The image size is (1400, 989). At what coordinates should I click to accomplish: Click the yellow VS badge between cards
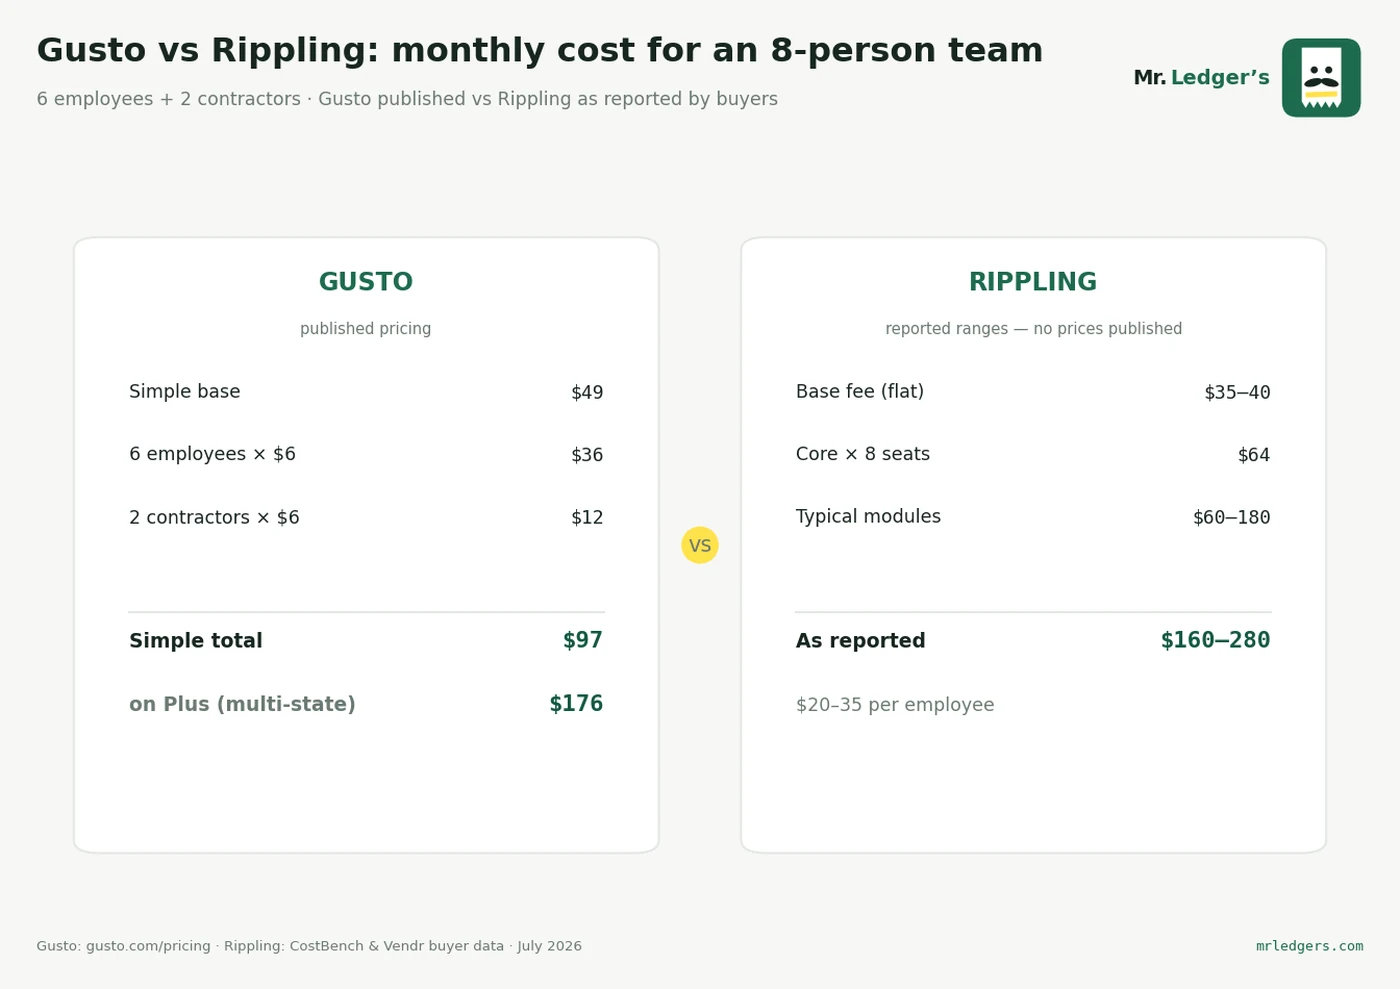pos(700,545)
